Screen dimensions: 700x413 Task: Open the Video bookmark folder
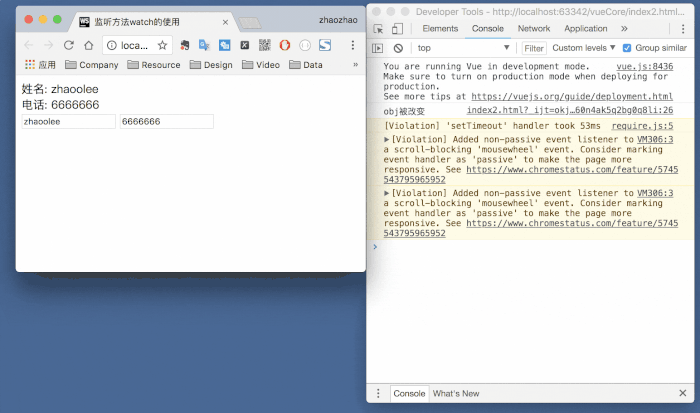(x=261, y=65)
